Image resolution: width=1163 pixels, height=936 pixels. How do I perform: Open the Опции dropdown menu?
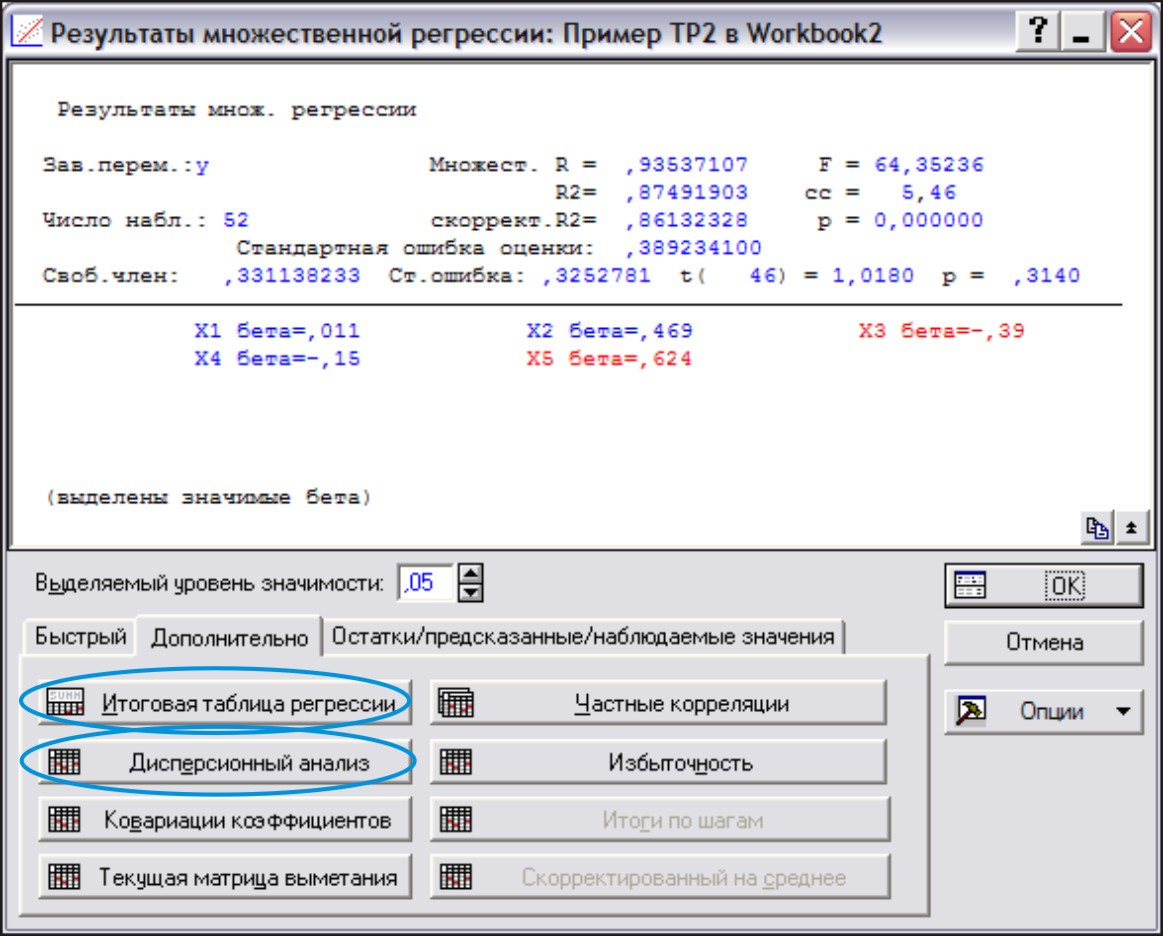tap(1044, 711)
